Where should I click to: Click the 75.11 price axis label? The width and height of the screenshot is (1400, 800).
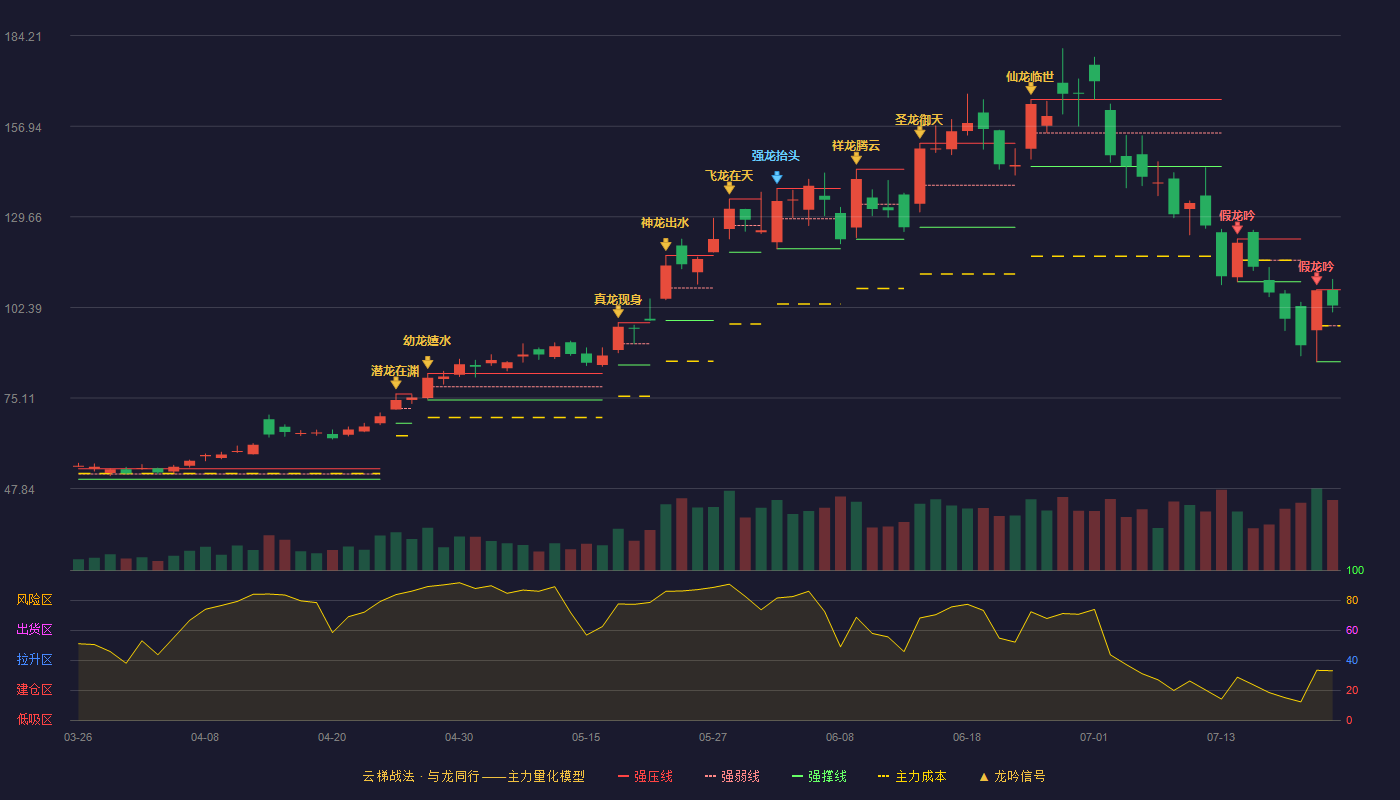[x=20, y=399]
